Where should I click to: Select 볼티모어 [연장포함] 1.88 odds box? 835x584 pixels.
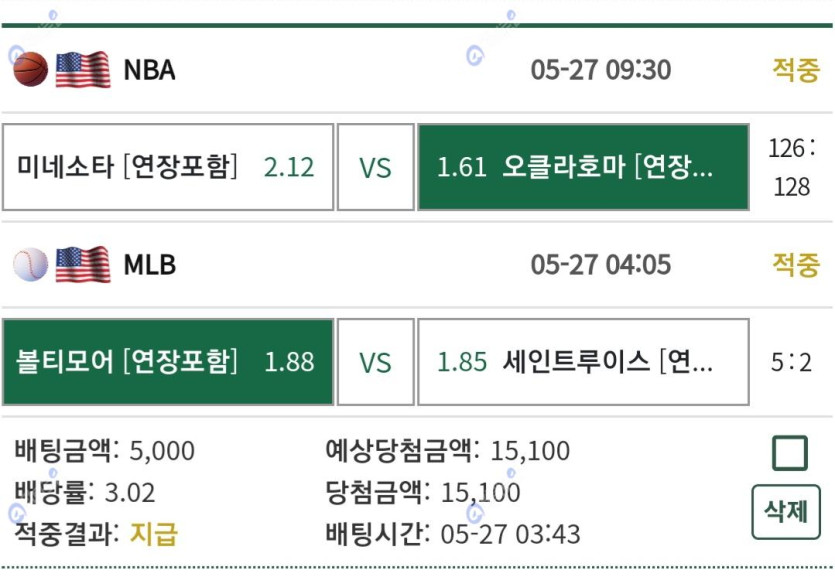click(168, 362)
